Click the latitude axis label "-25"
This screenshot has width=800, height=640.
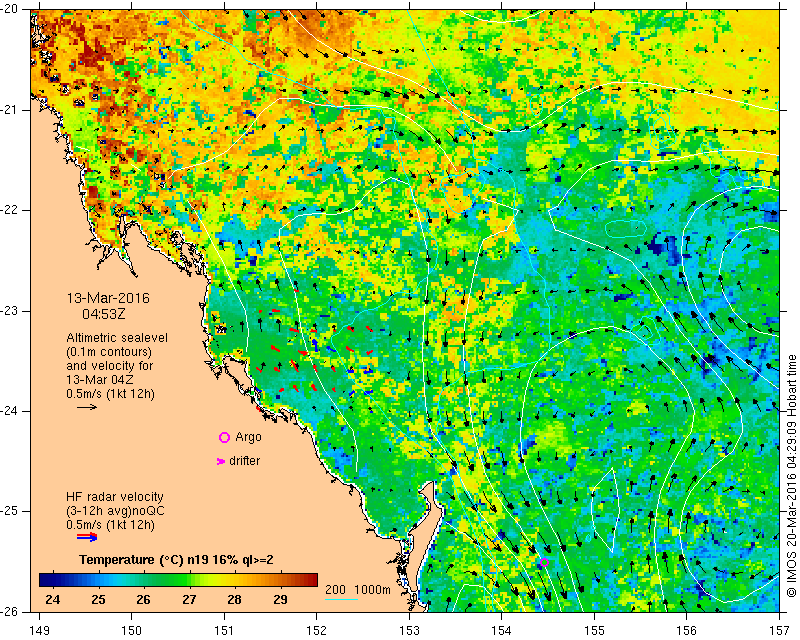coord(9,511)
